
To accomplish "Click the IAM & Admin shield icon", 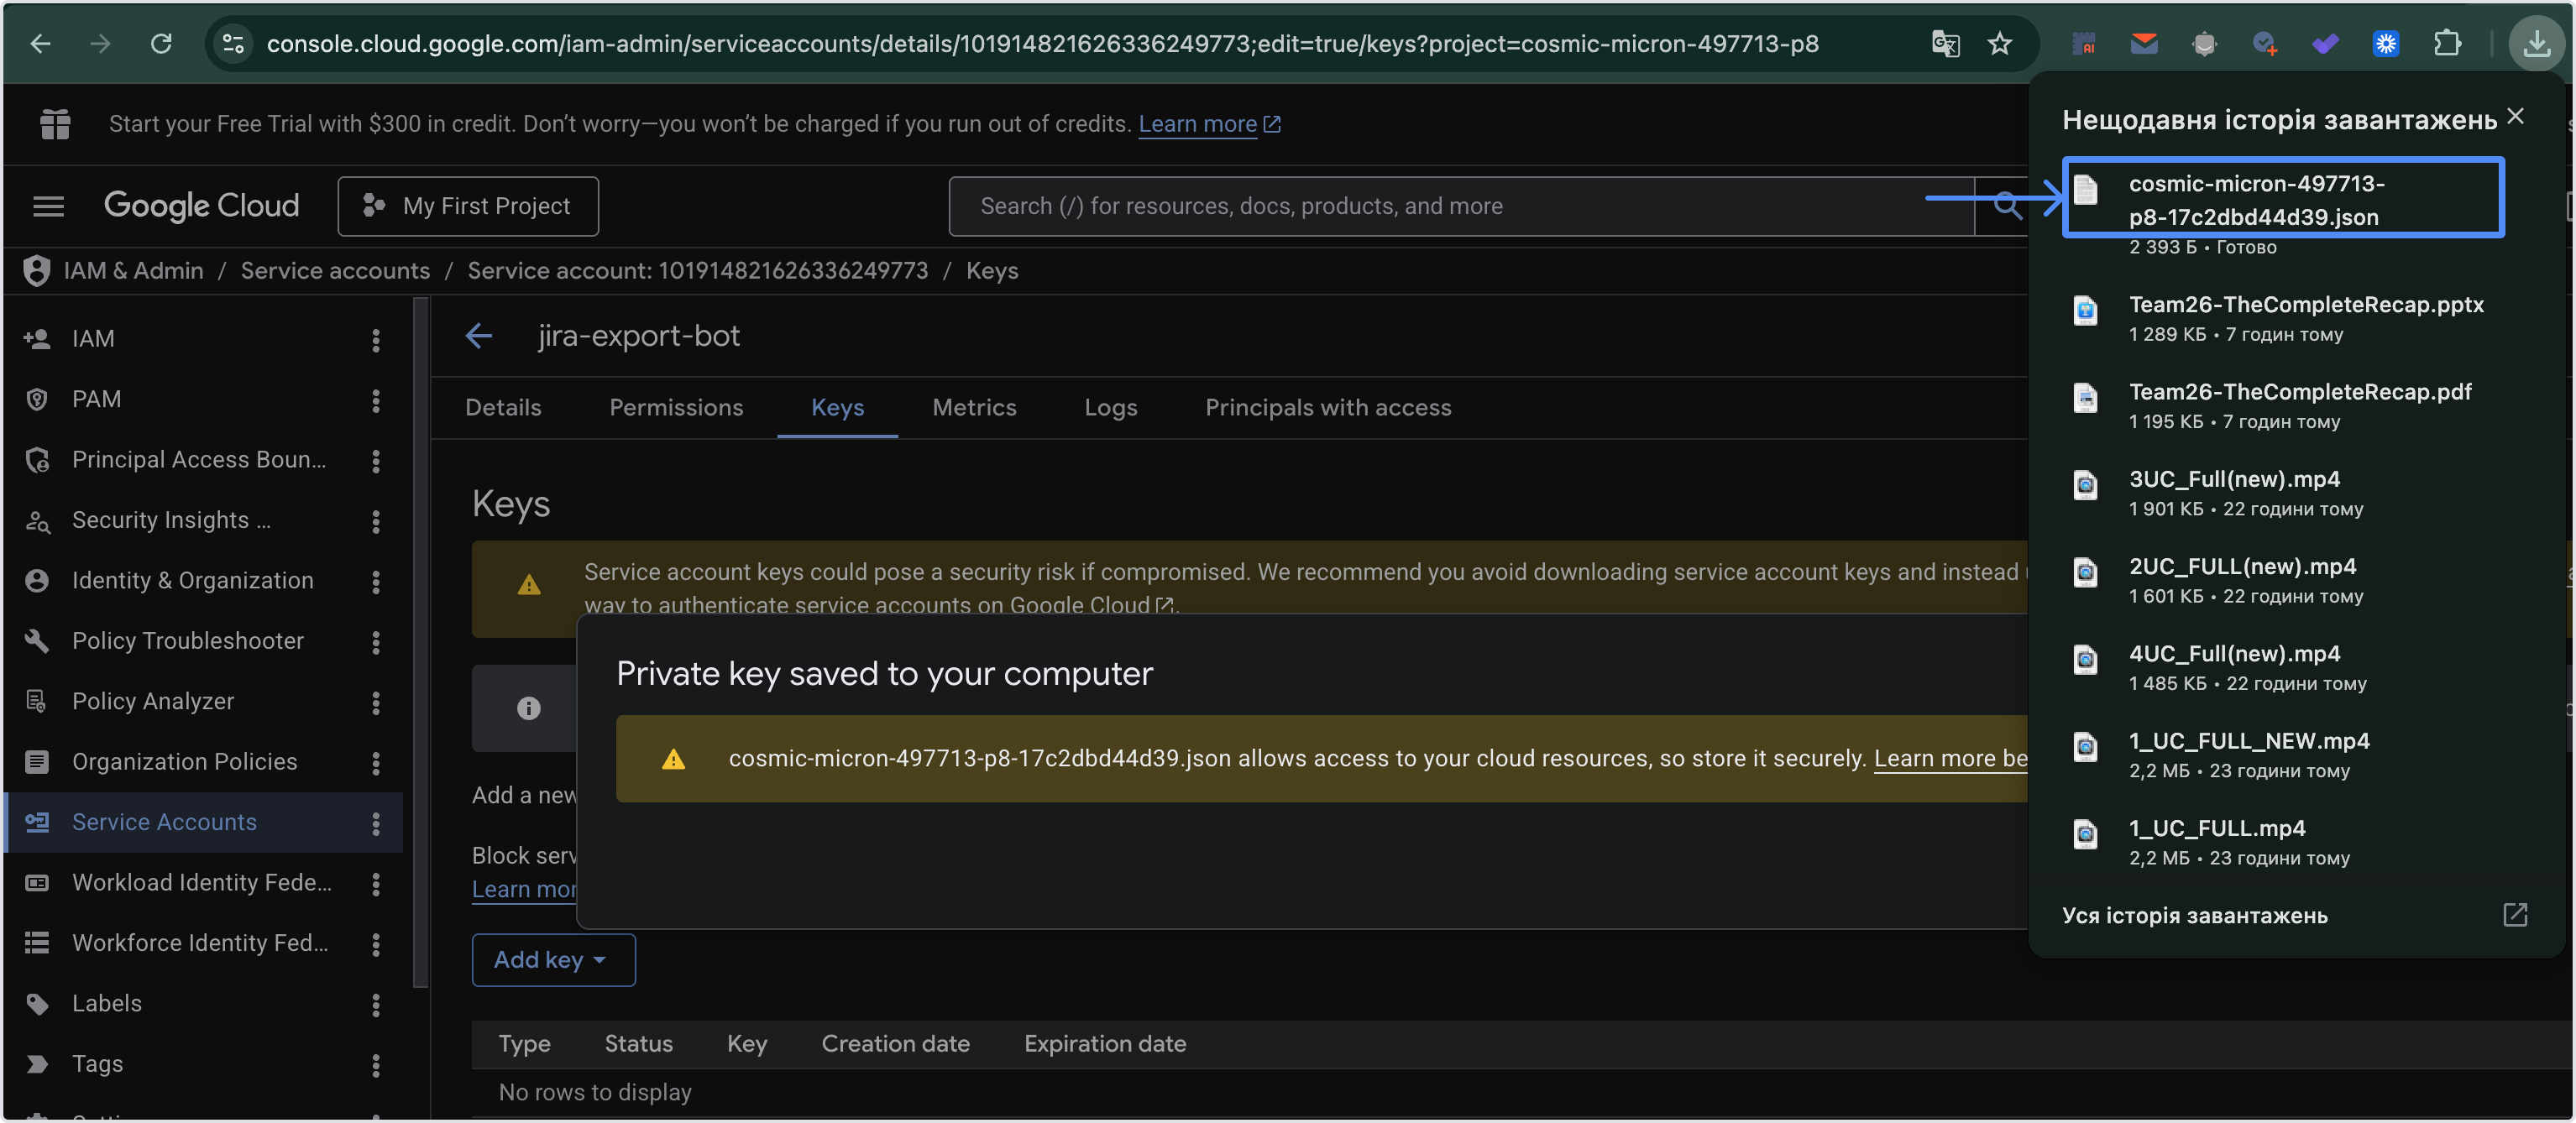I will (36, 270).
